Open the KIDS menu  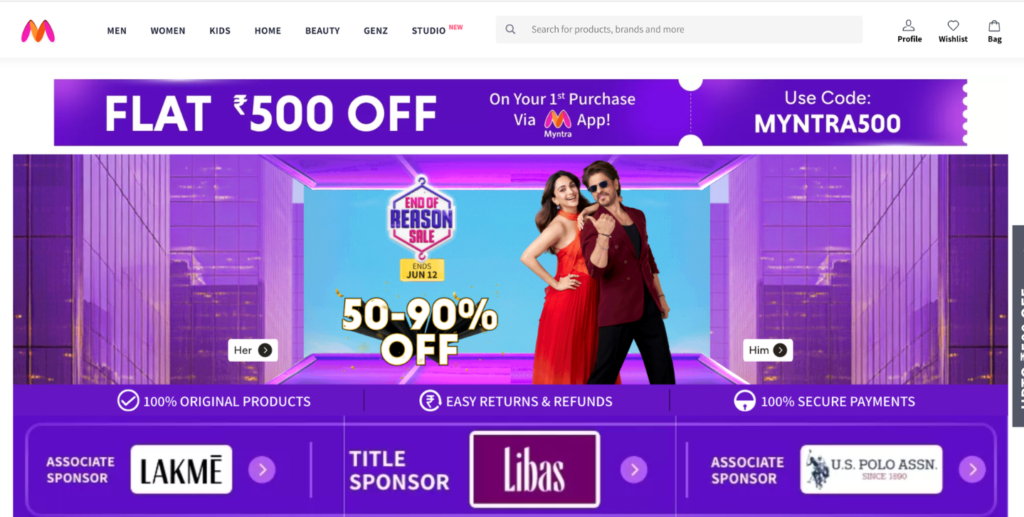coord(220,31)
